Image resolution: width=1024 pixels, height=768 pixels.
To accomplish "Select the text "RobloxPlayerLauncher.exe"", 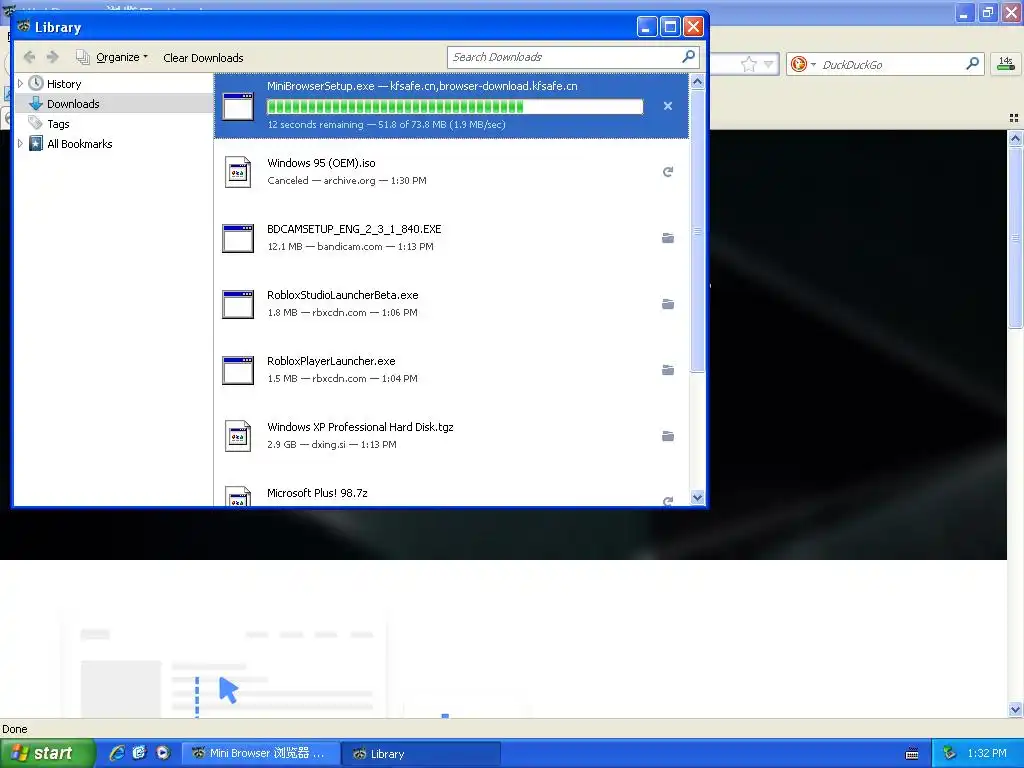I will [x=331, y=361].
